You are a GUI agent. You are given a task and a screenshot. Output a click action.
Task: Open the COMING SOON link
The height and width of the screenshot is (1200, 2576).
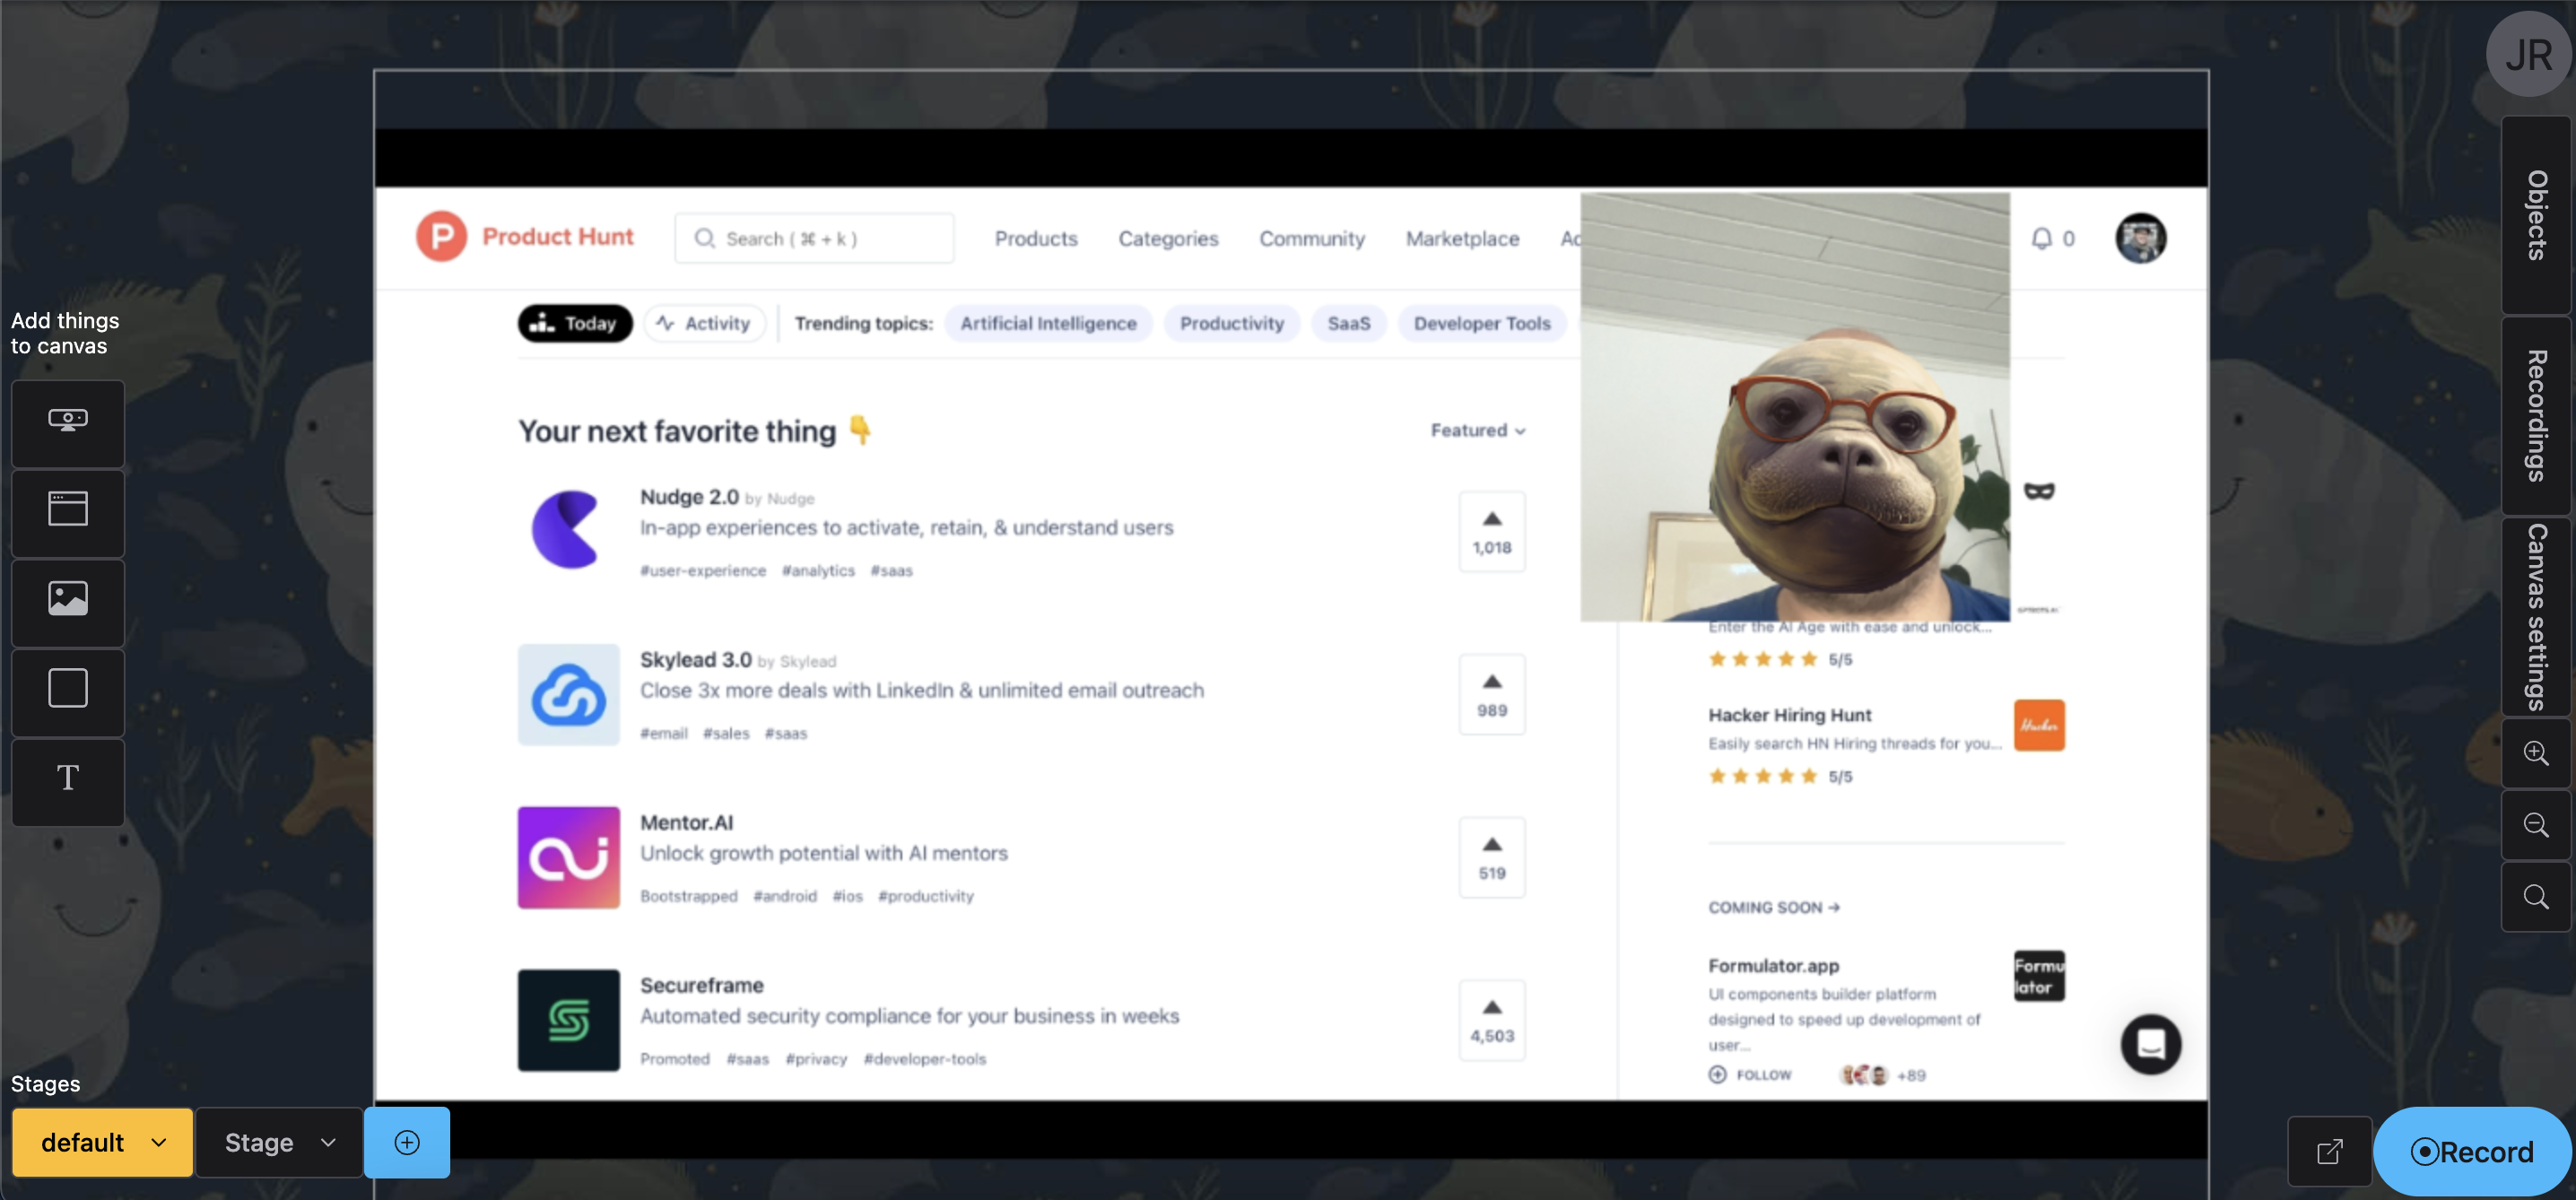1774,907
